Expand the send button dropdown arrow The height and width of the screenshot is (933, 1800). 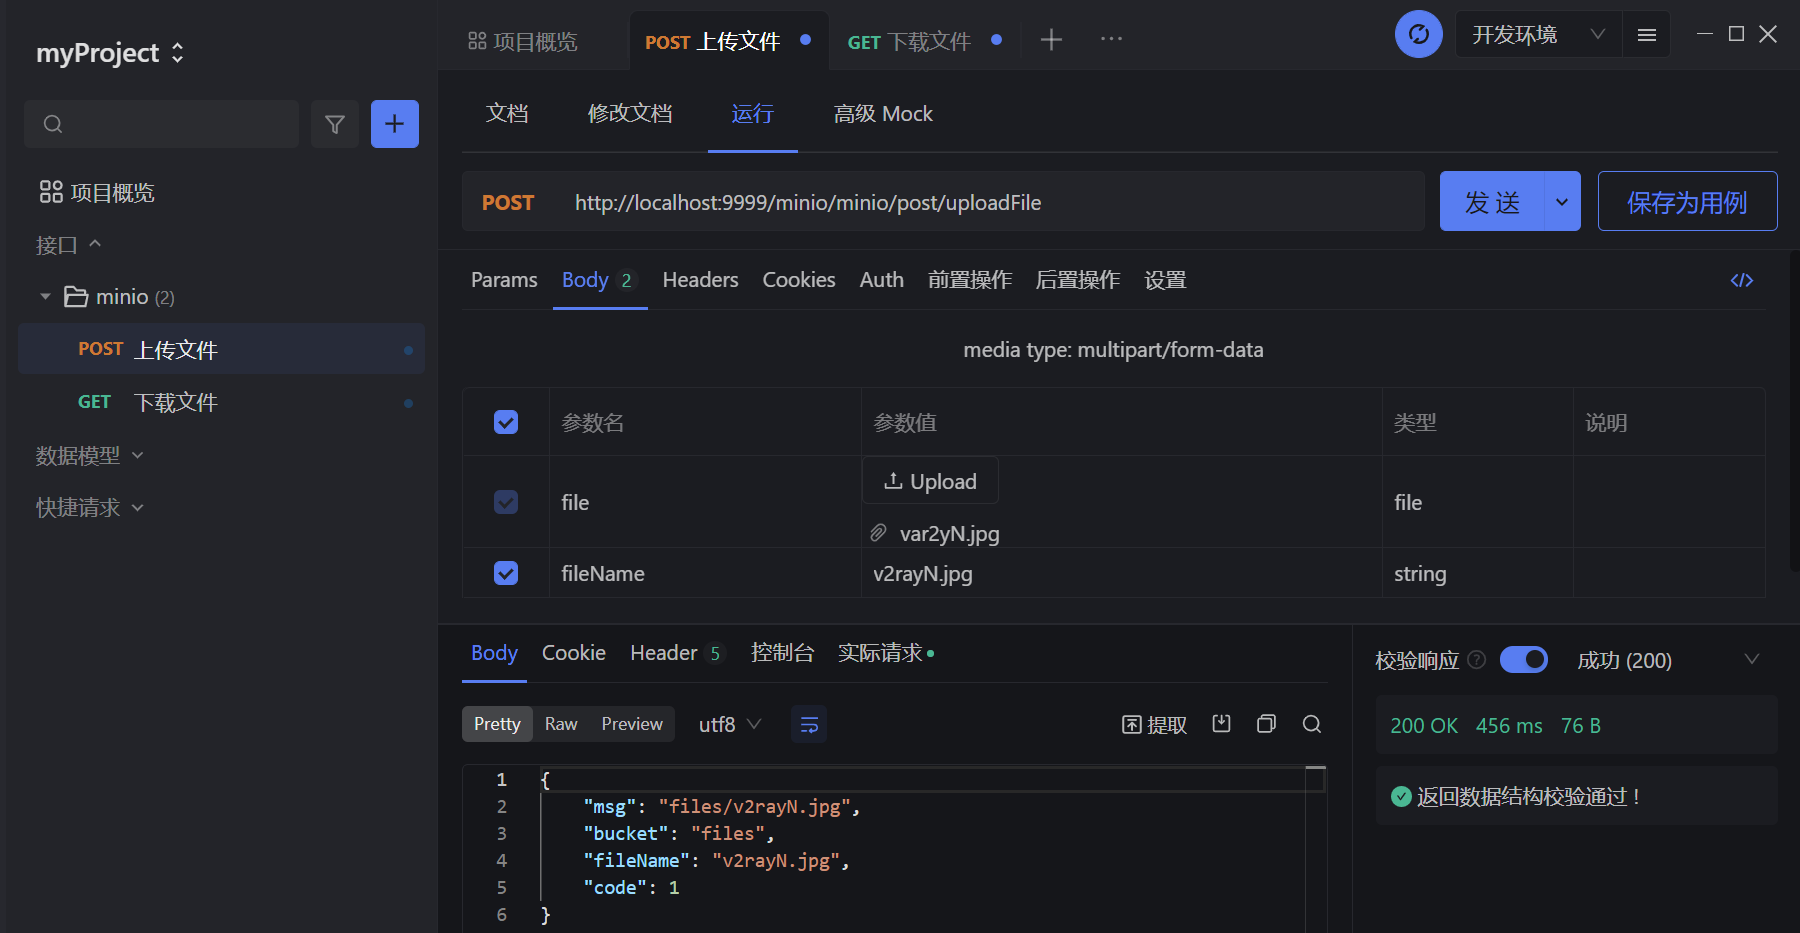pyautogui.click(x=1562, y=202)
